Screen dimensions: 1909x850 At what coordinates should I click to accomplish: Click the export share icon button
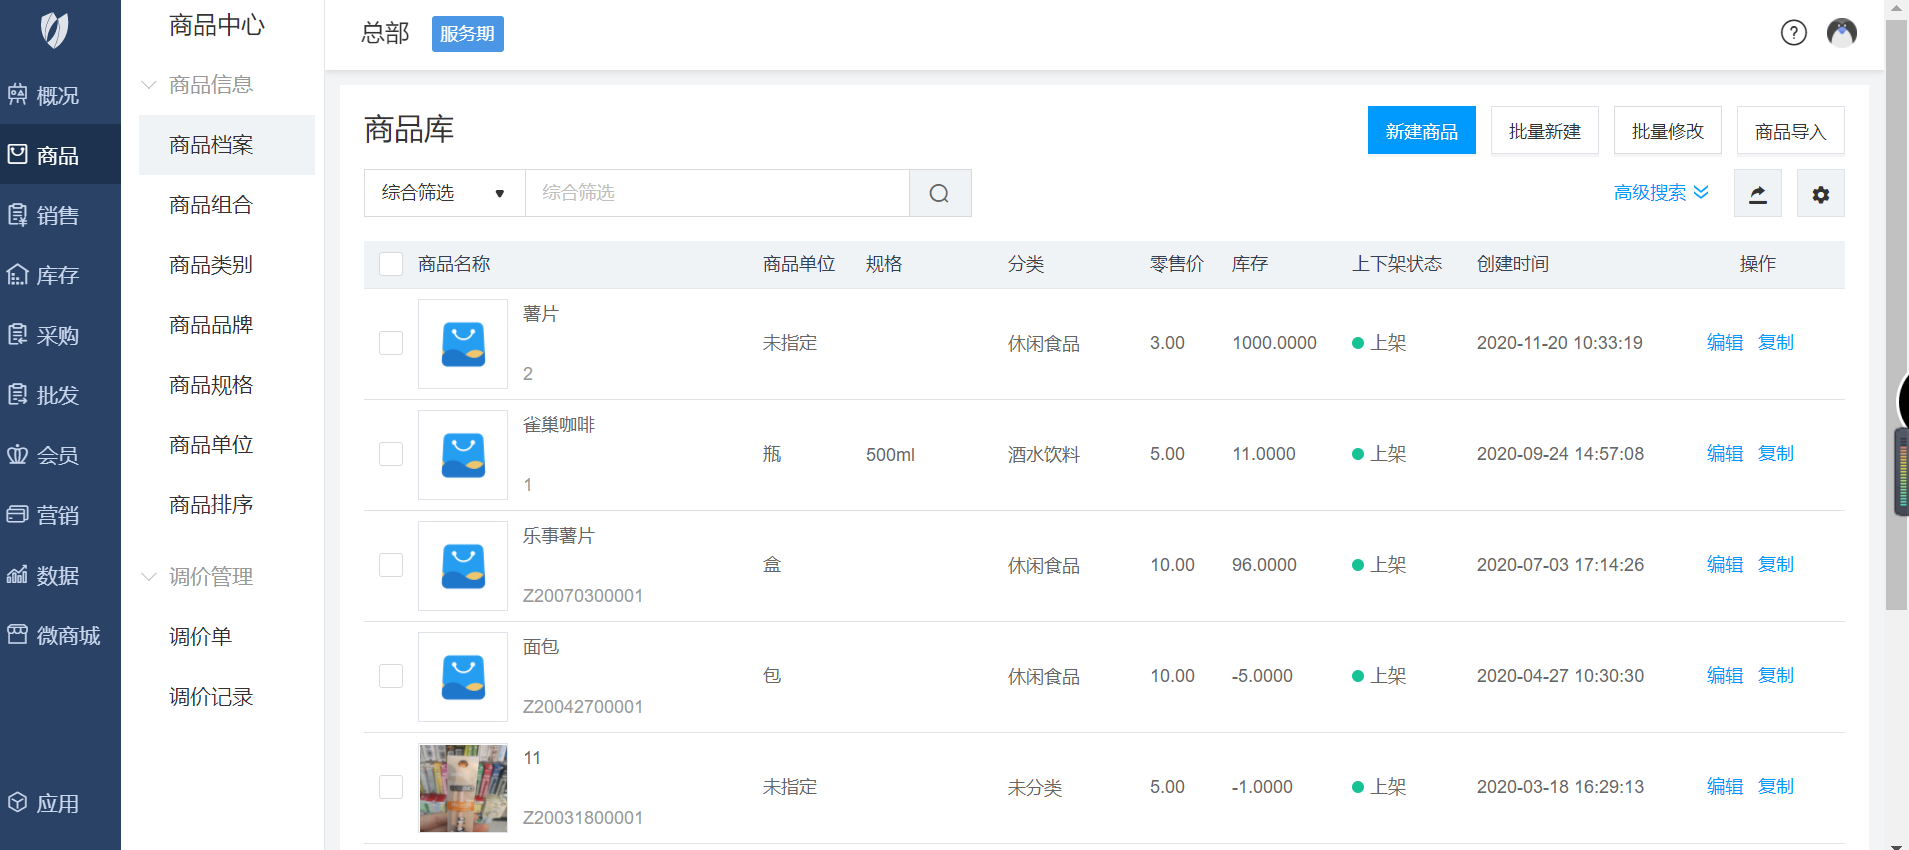(x=1757, y=194)
